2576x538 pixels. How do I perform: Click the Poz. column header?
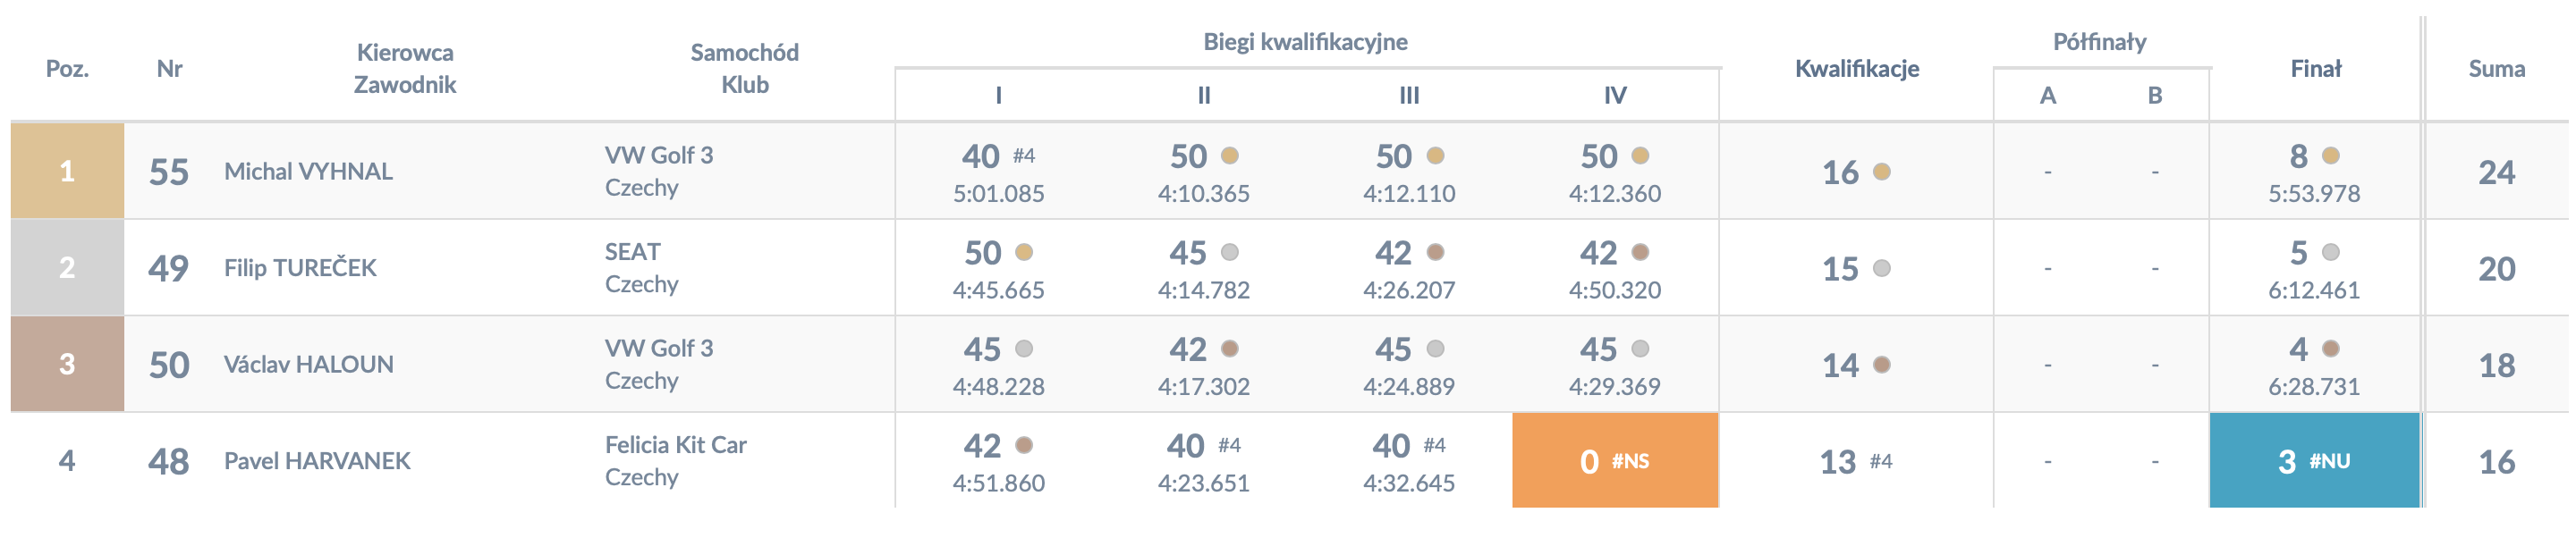67,69
